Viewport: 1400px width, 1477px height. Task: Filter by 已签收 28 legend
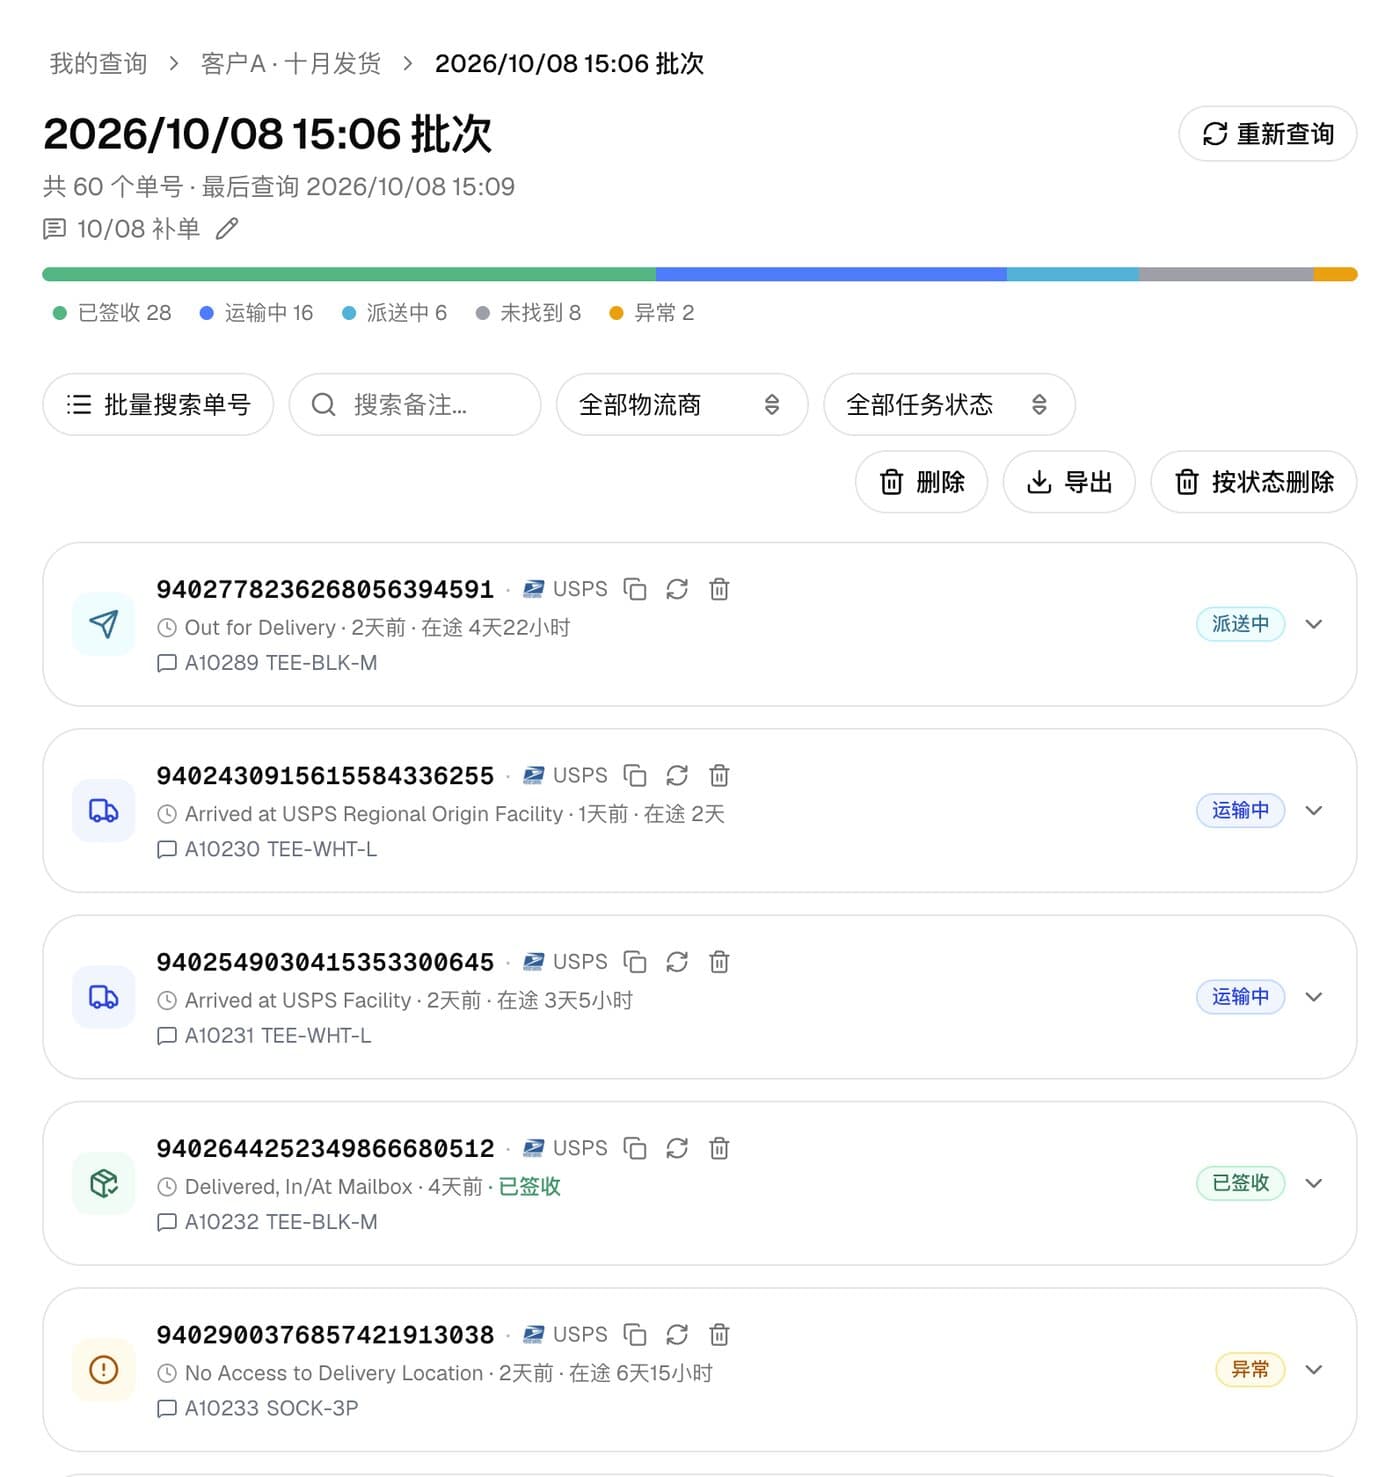(112, 313)
